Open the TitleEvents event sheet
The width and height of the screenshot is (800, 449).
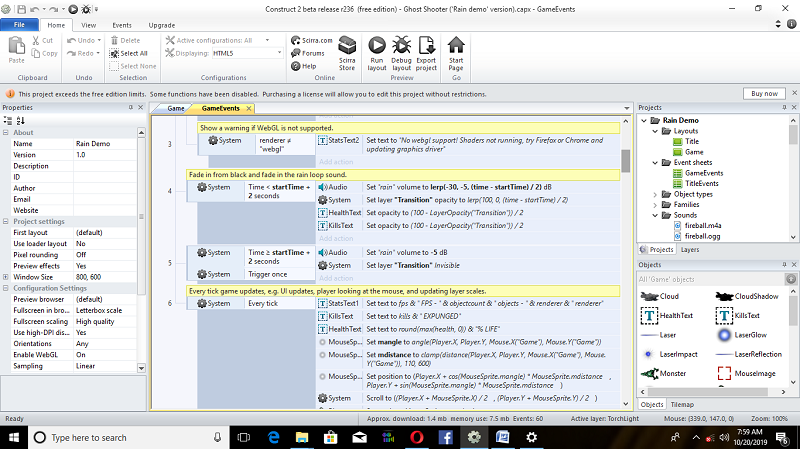coord(696,183)
